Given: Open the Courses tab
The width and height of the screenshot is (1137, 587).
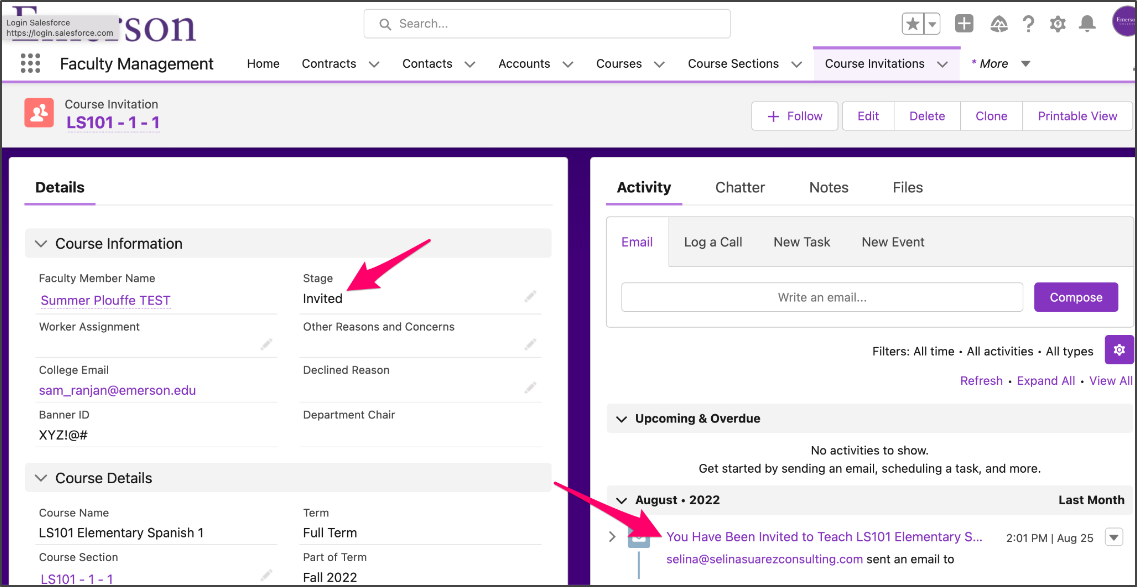Looking at the screenshot, I should (619, 64).
